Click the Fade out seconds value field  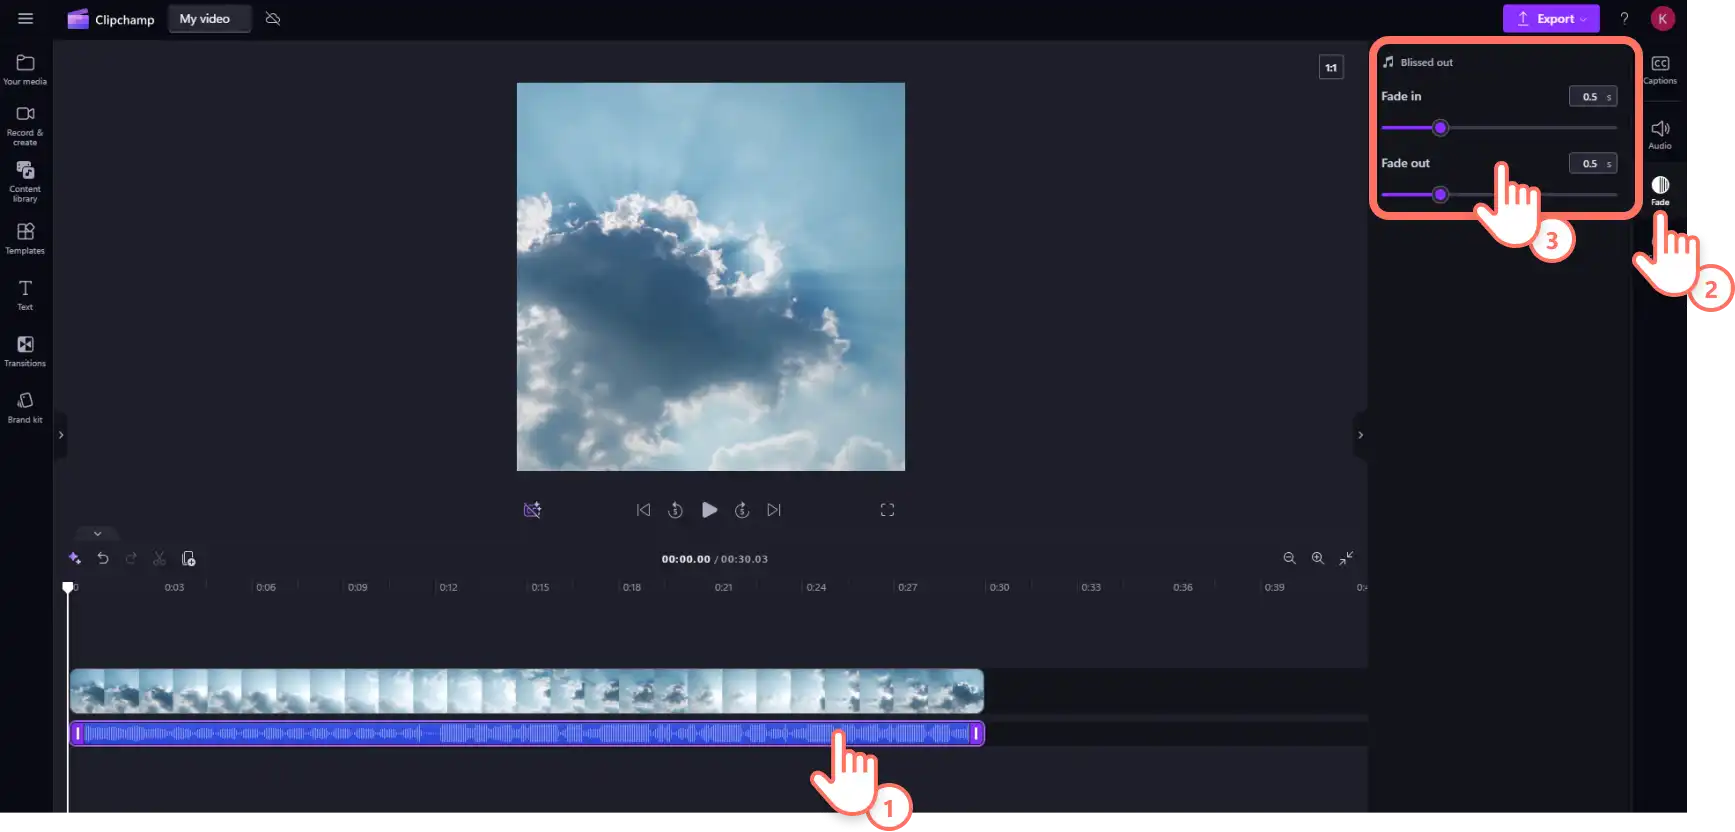1593,163
